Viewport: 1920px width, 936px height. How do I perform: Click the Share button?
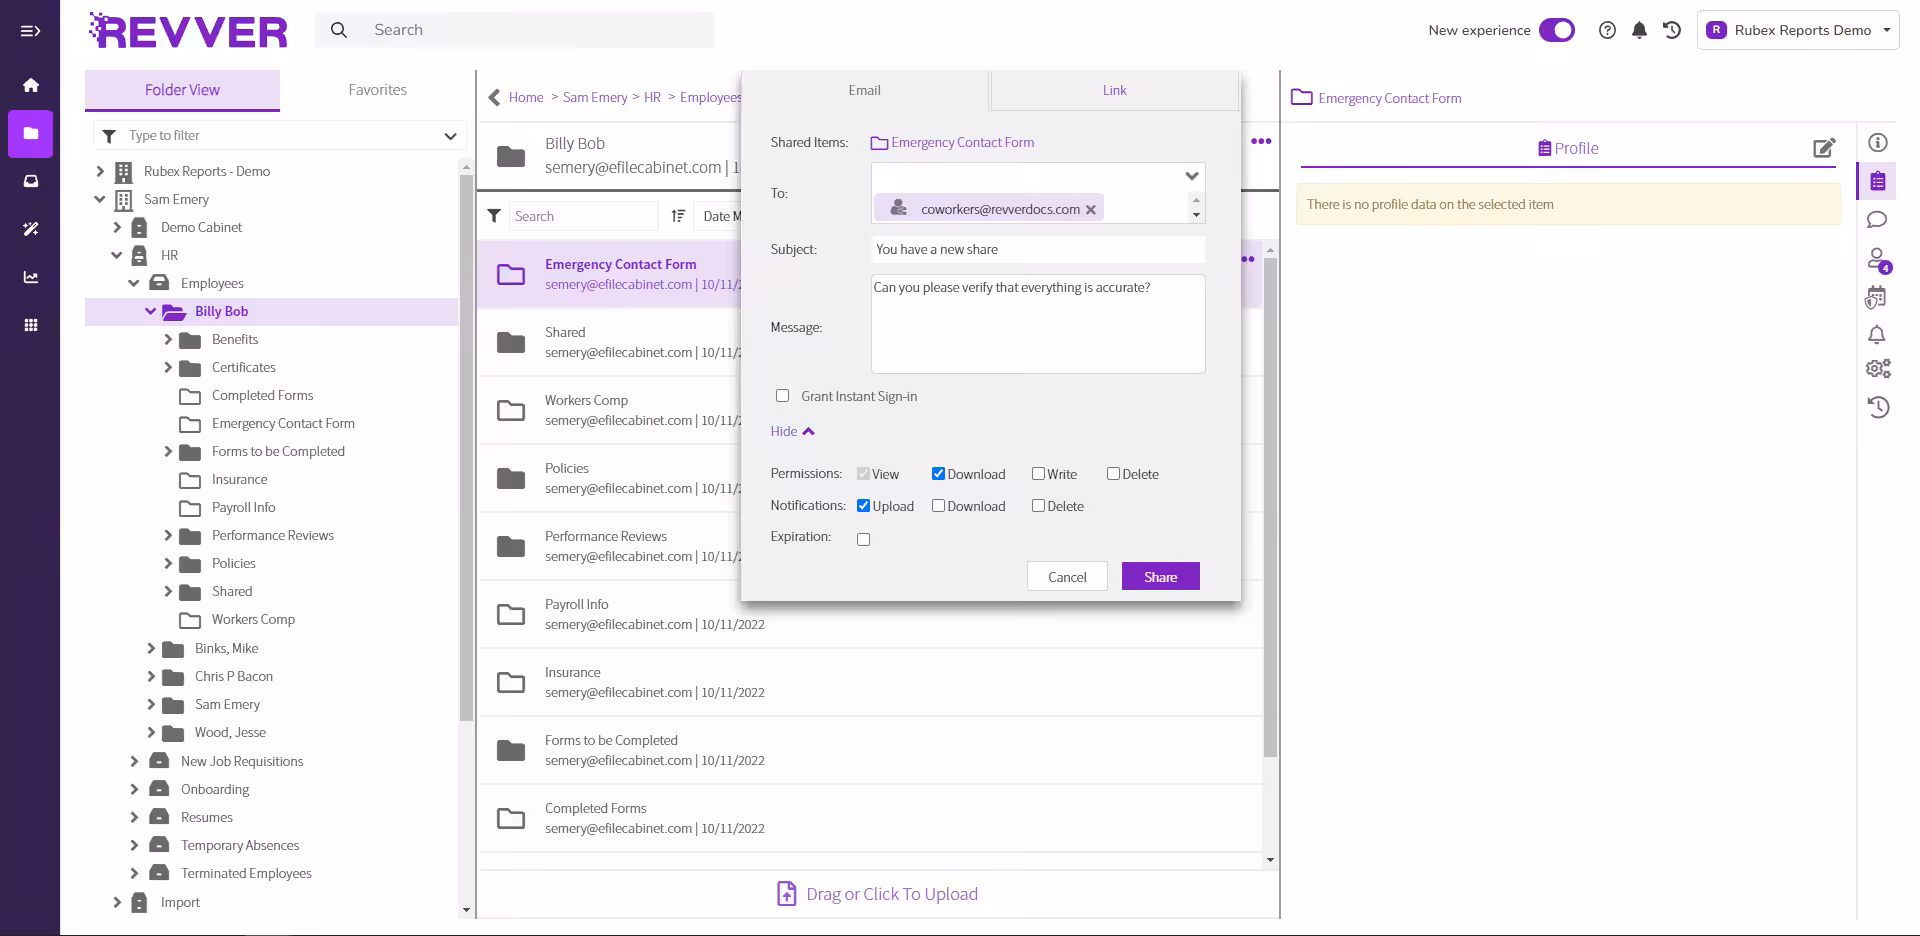coord(1160,577)
